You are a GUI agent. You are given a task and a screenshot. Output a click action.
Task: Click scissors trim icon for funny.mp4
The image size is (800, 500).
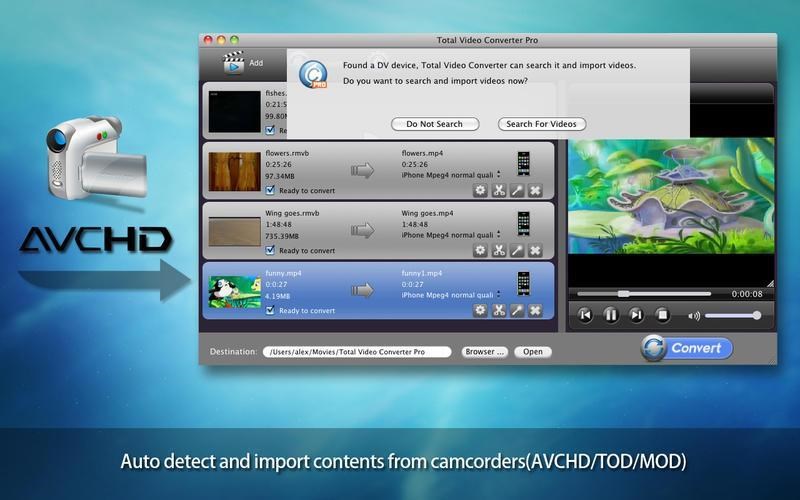coord(498,310)
